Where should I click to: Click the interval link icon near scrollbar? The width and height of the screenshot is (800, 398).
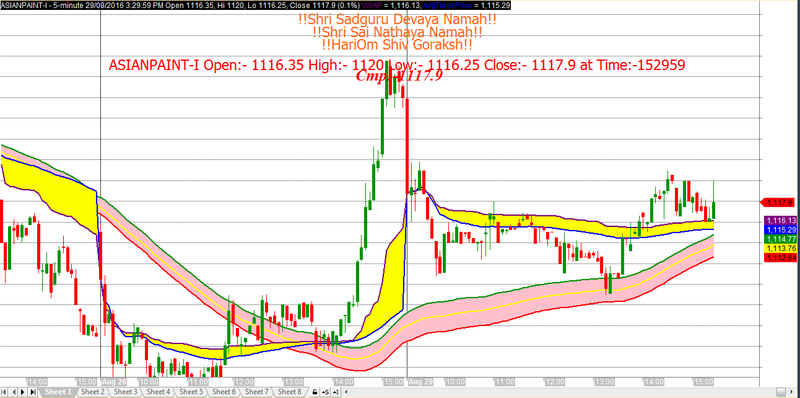tap(336, 392)
